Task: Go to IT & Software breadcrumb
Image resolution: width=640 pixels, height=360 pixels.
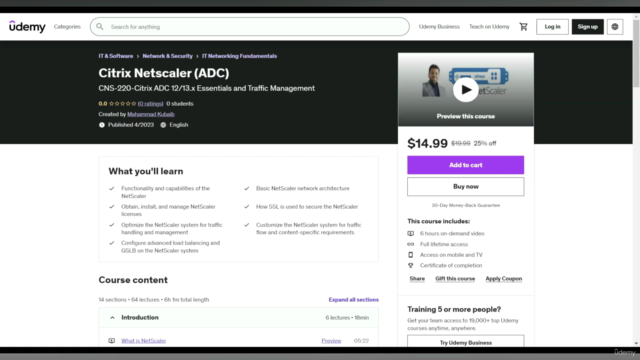Action: [x=116, y=56]
